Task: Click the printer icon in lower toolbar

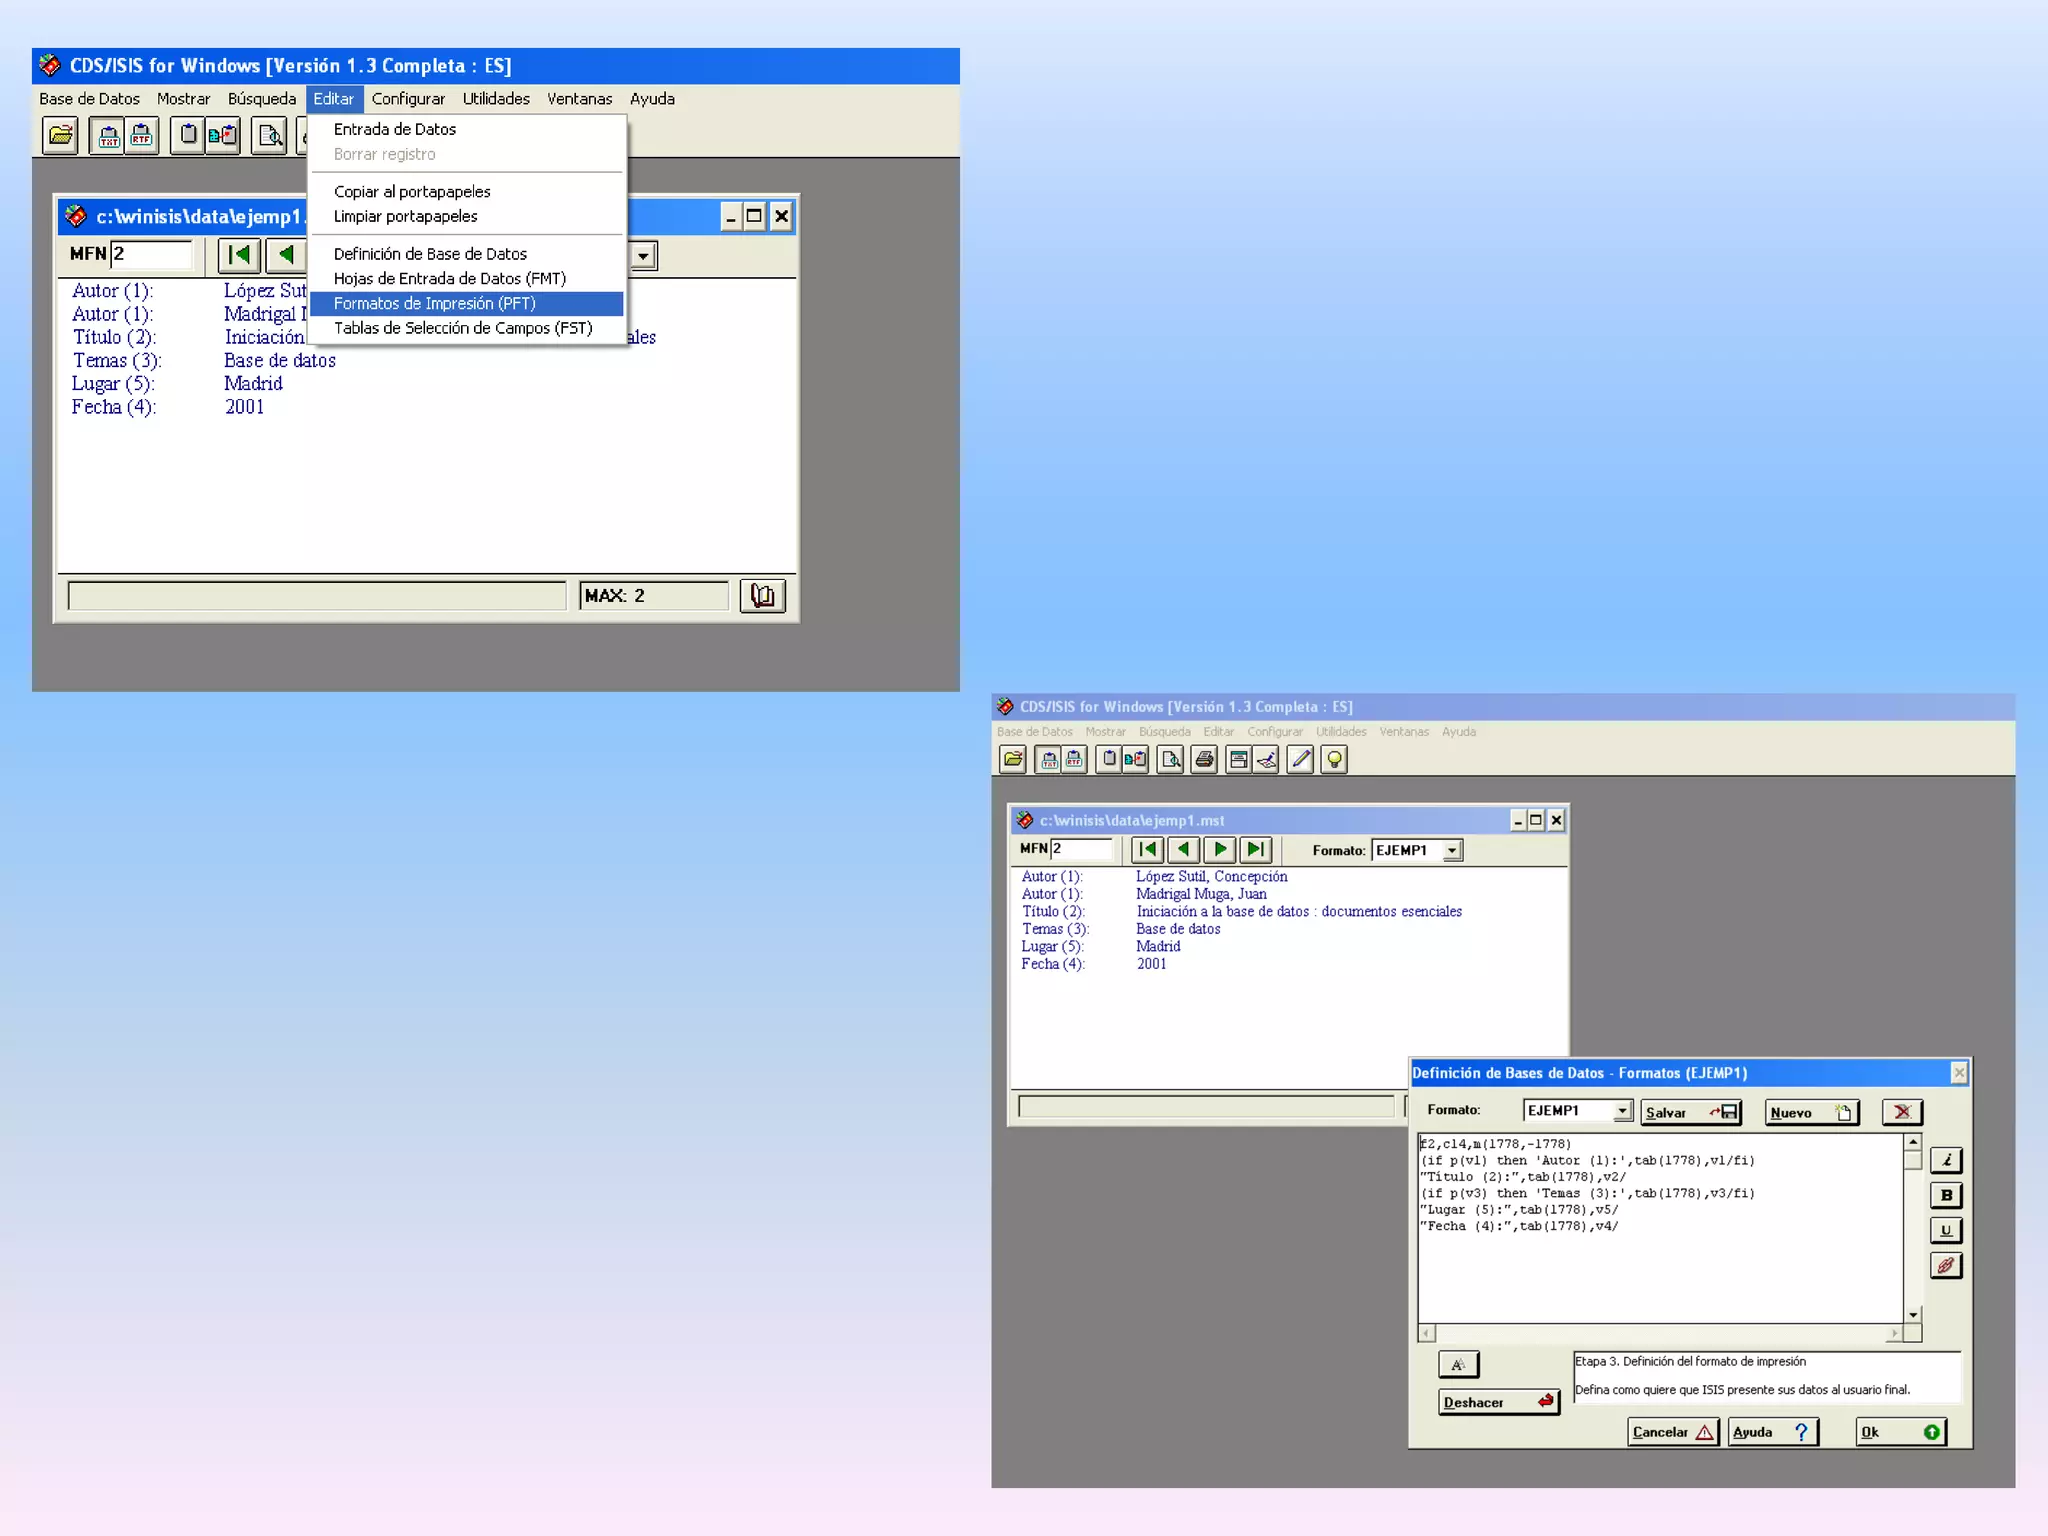Action: coord(1204,760)
